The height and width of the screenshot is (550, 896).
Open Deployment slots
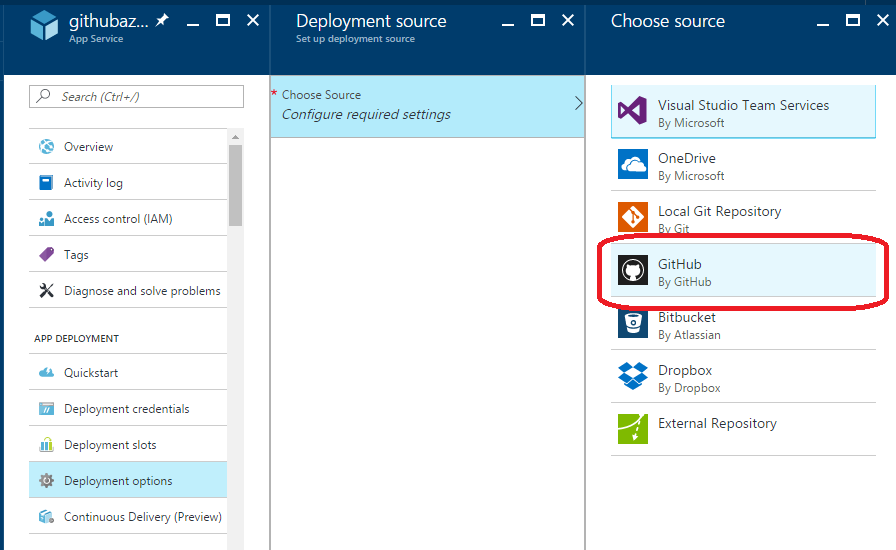coord(128,445)
